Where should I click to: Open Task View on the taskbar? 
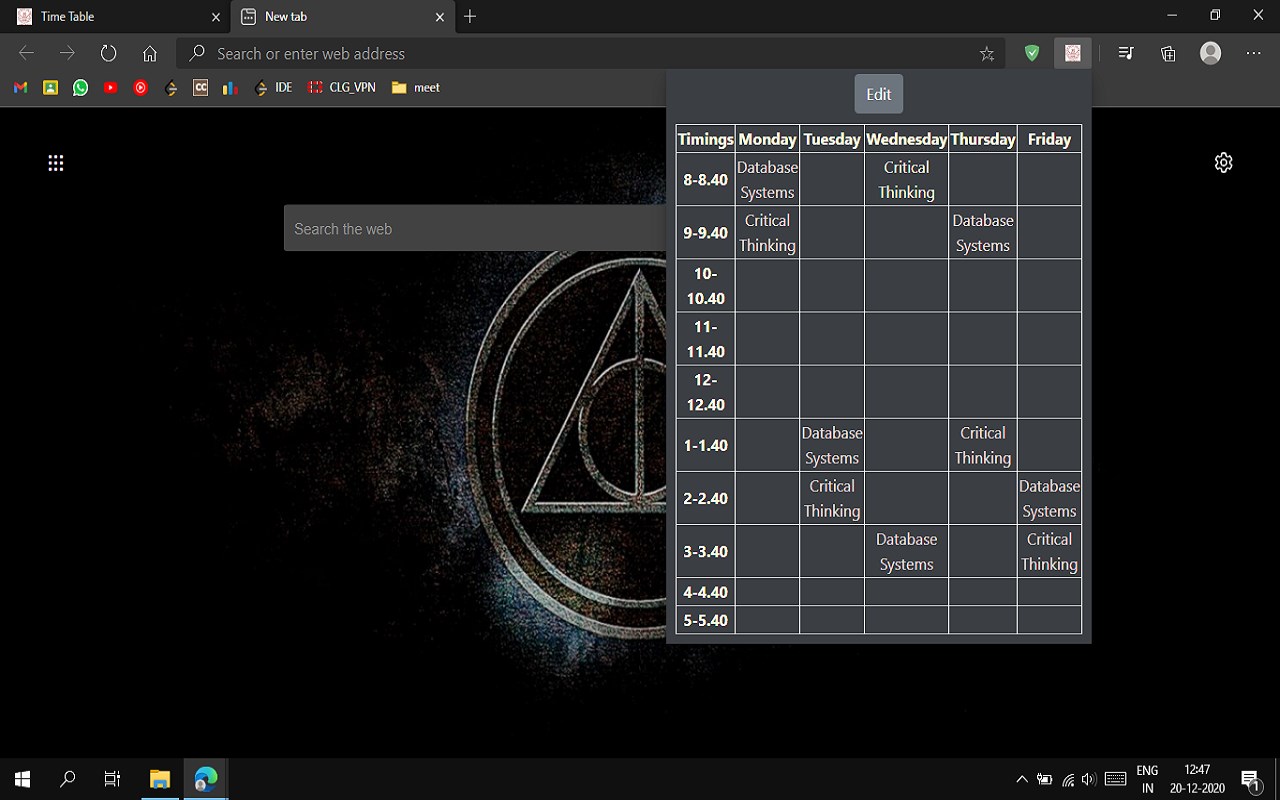pos(112,779)
